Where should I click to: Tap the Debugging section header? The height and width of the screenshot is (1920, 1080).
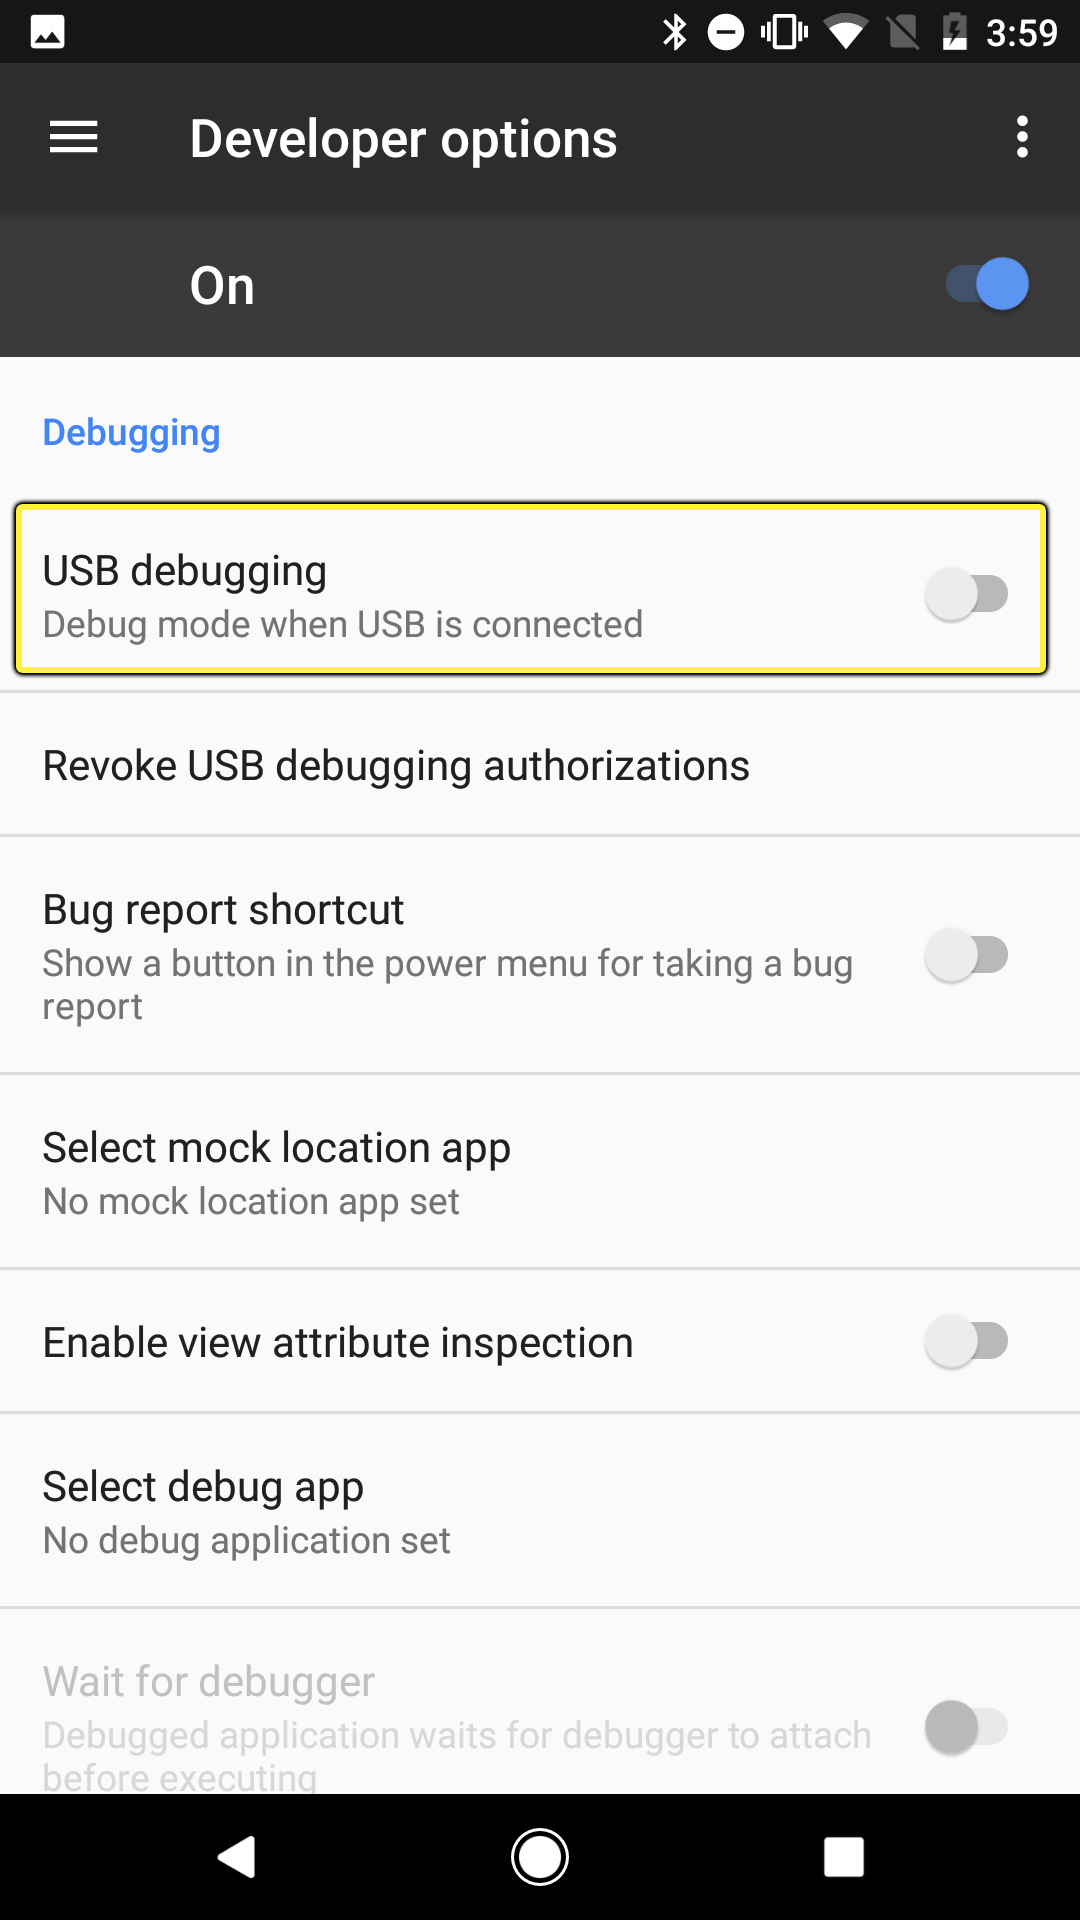pos(131,433)
